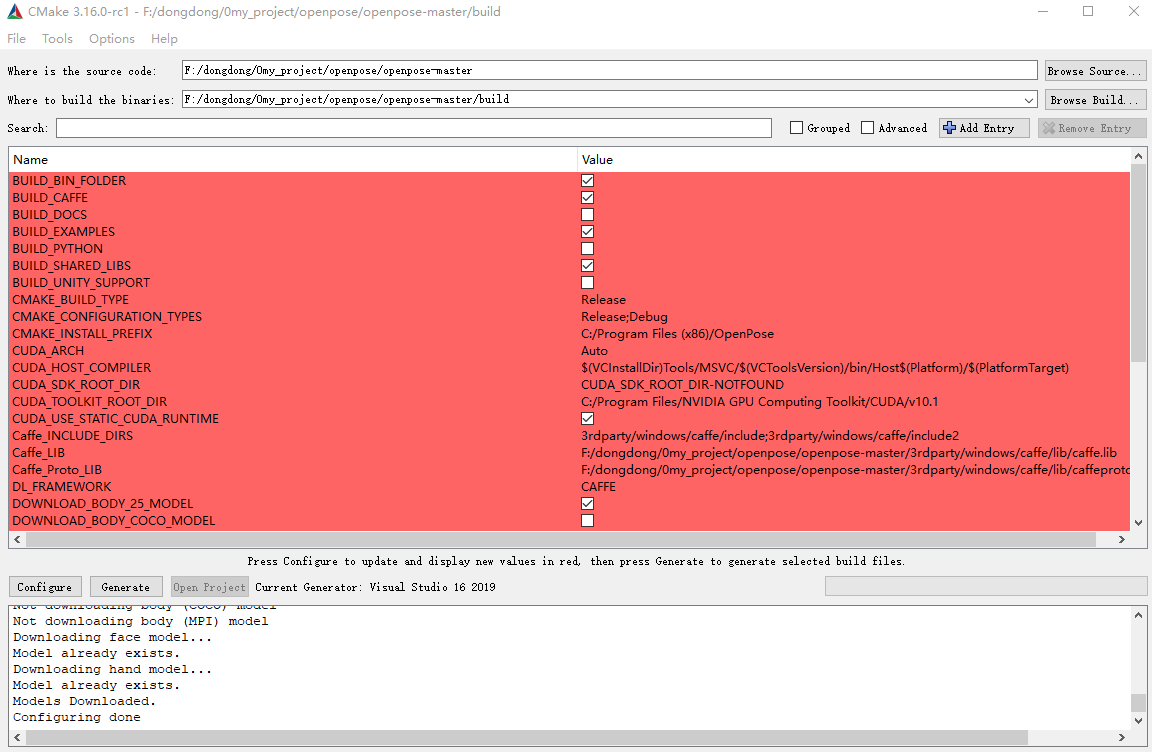Open the Help menu

(x=164, y=38)
